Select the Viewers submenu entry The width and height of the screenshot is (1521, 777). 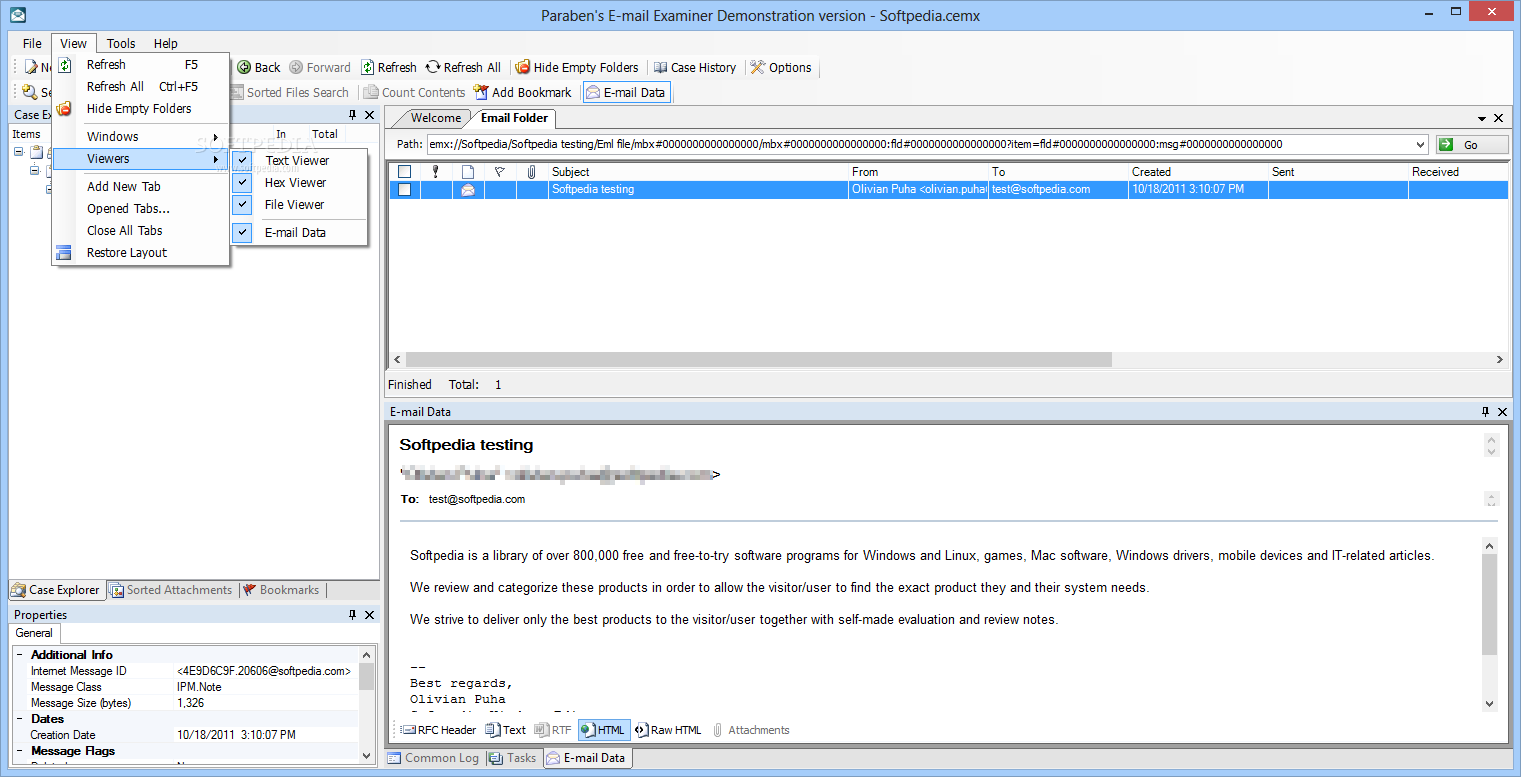click(141, 159)
